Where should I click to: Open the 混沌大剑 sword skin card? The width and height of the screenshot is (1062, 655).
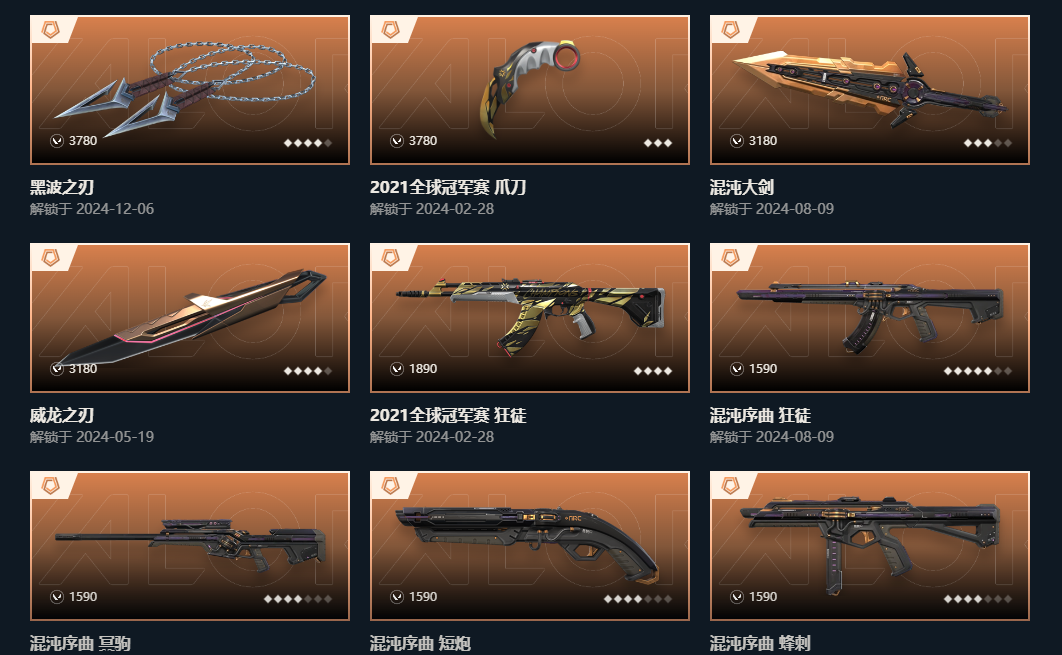pos(870,90)
